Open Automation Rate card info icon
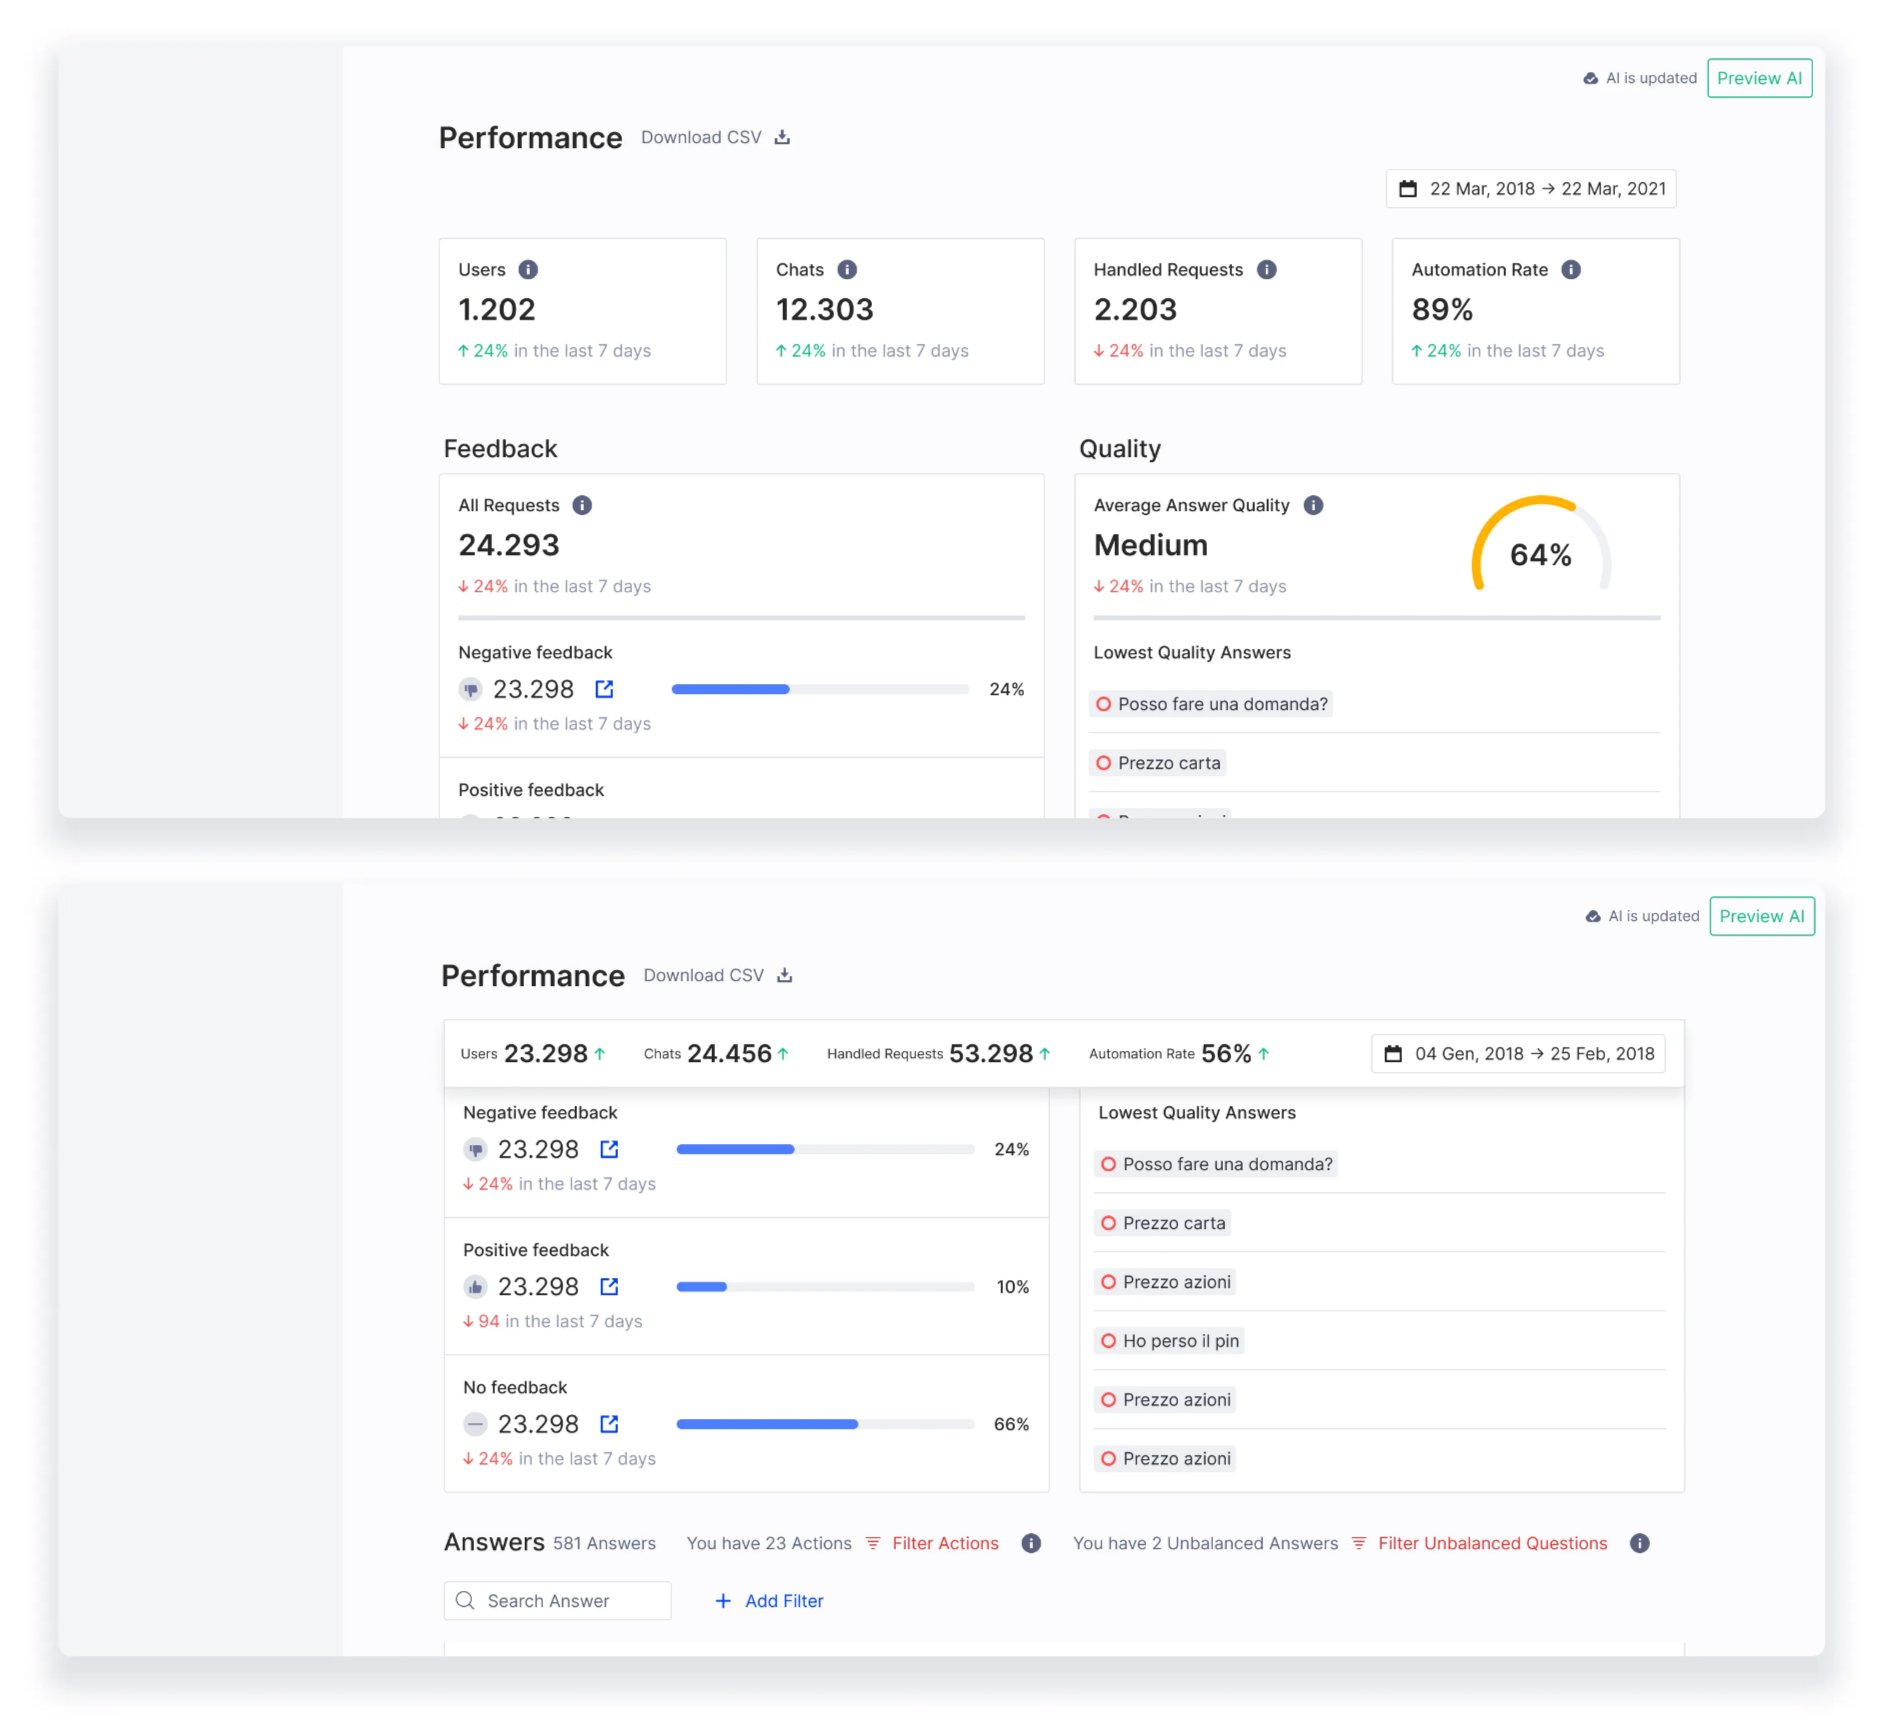 [x=1571, y=270]
